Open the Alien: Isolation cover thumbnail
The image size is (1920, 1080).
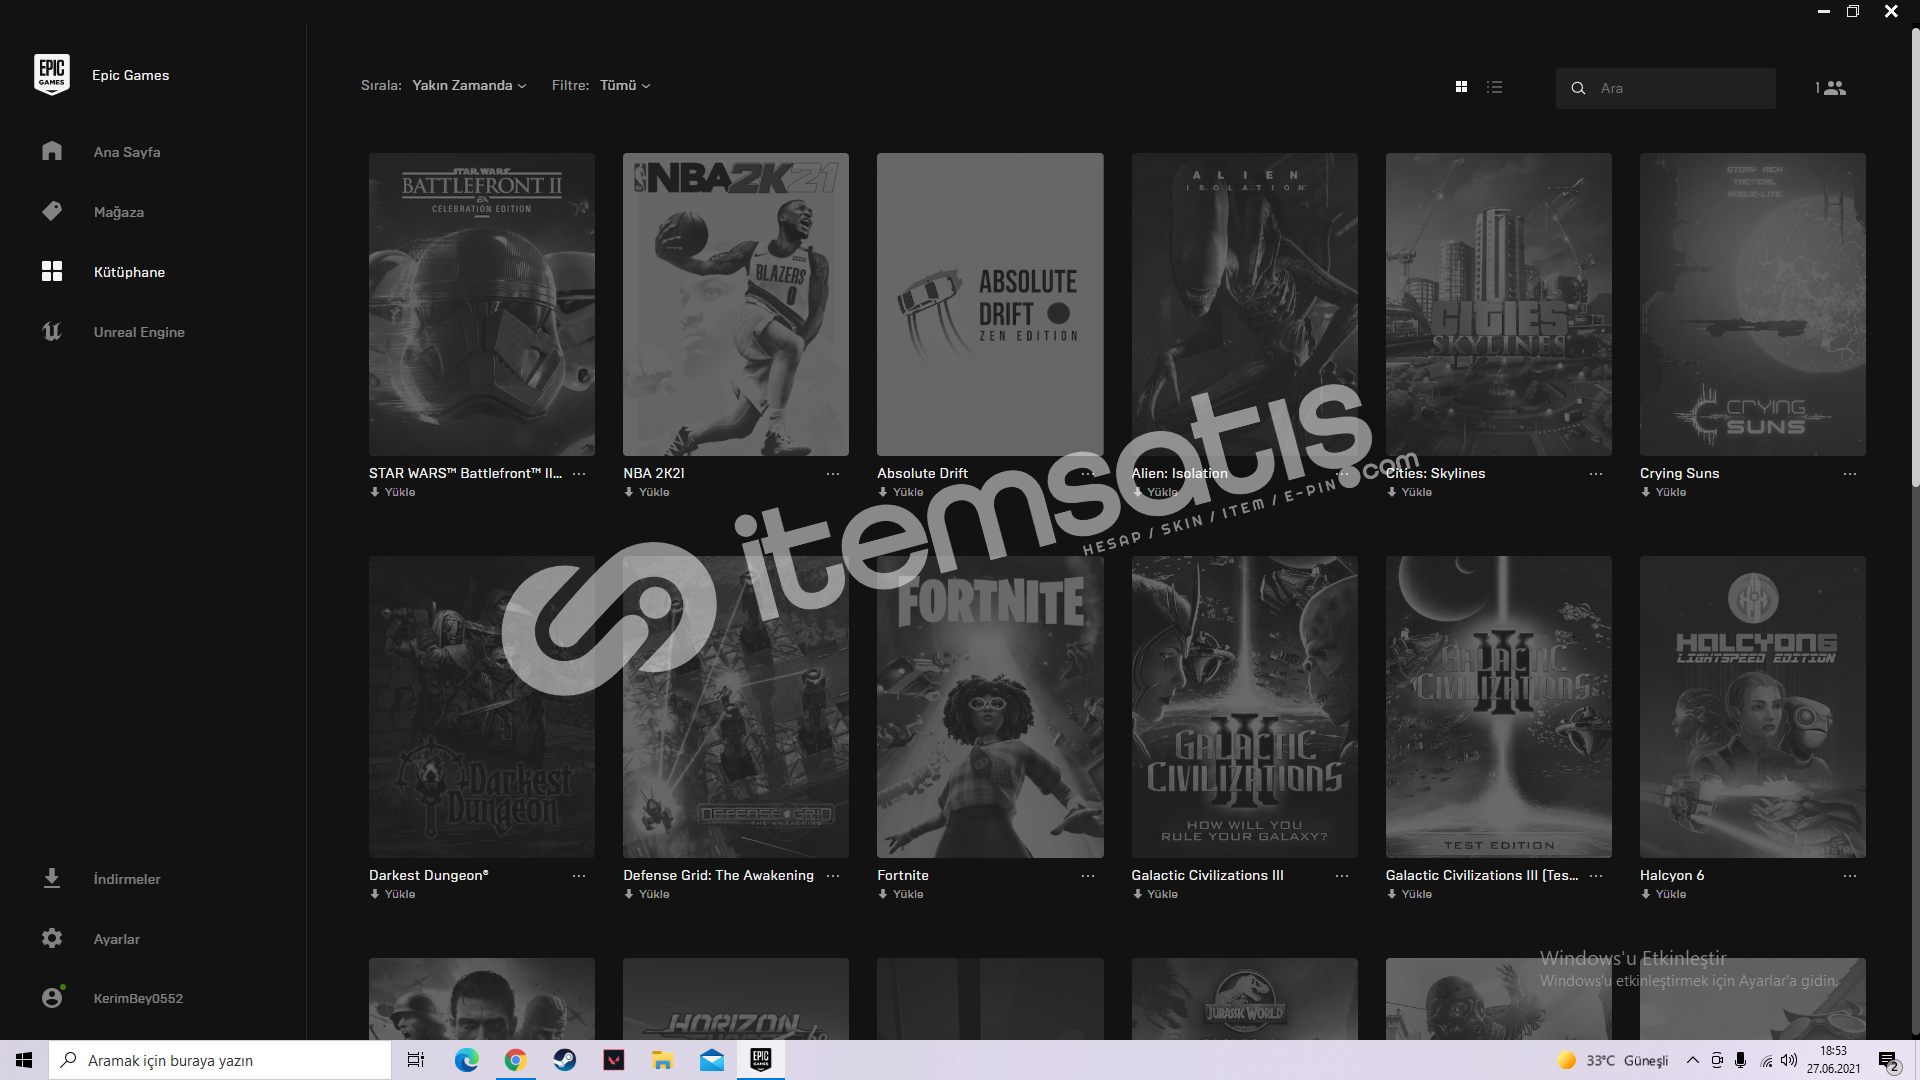[x=1244, y=304]
